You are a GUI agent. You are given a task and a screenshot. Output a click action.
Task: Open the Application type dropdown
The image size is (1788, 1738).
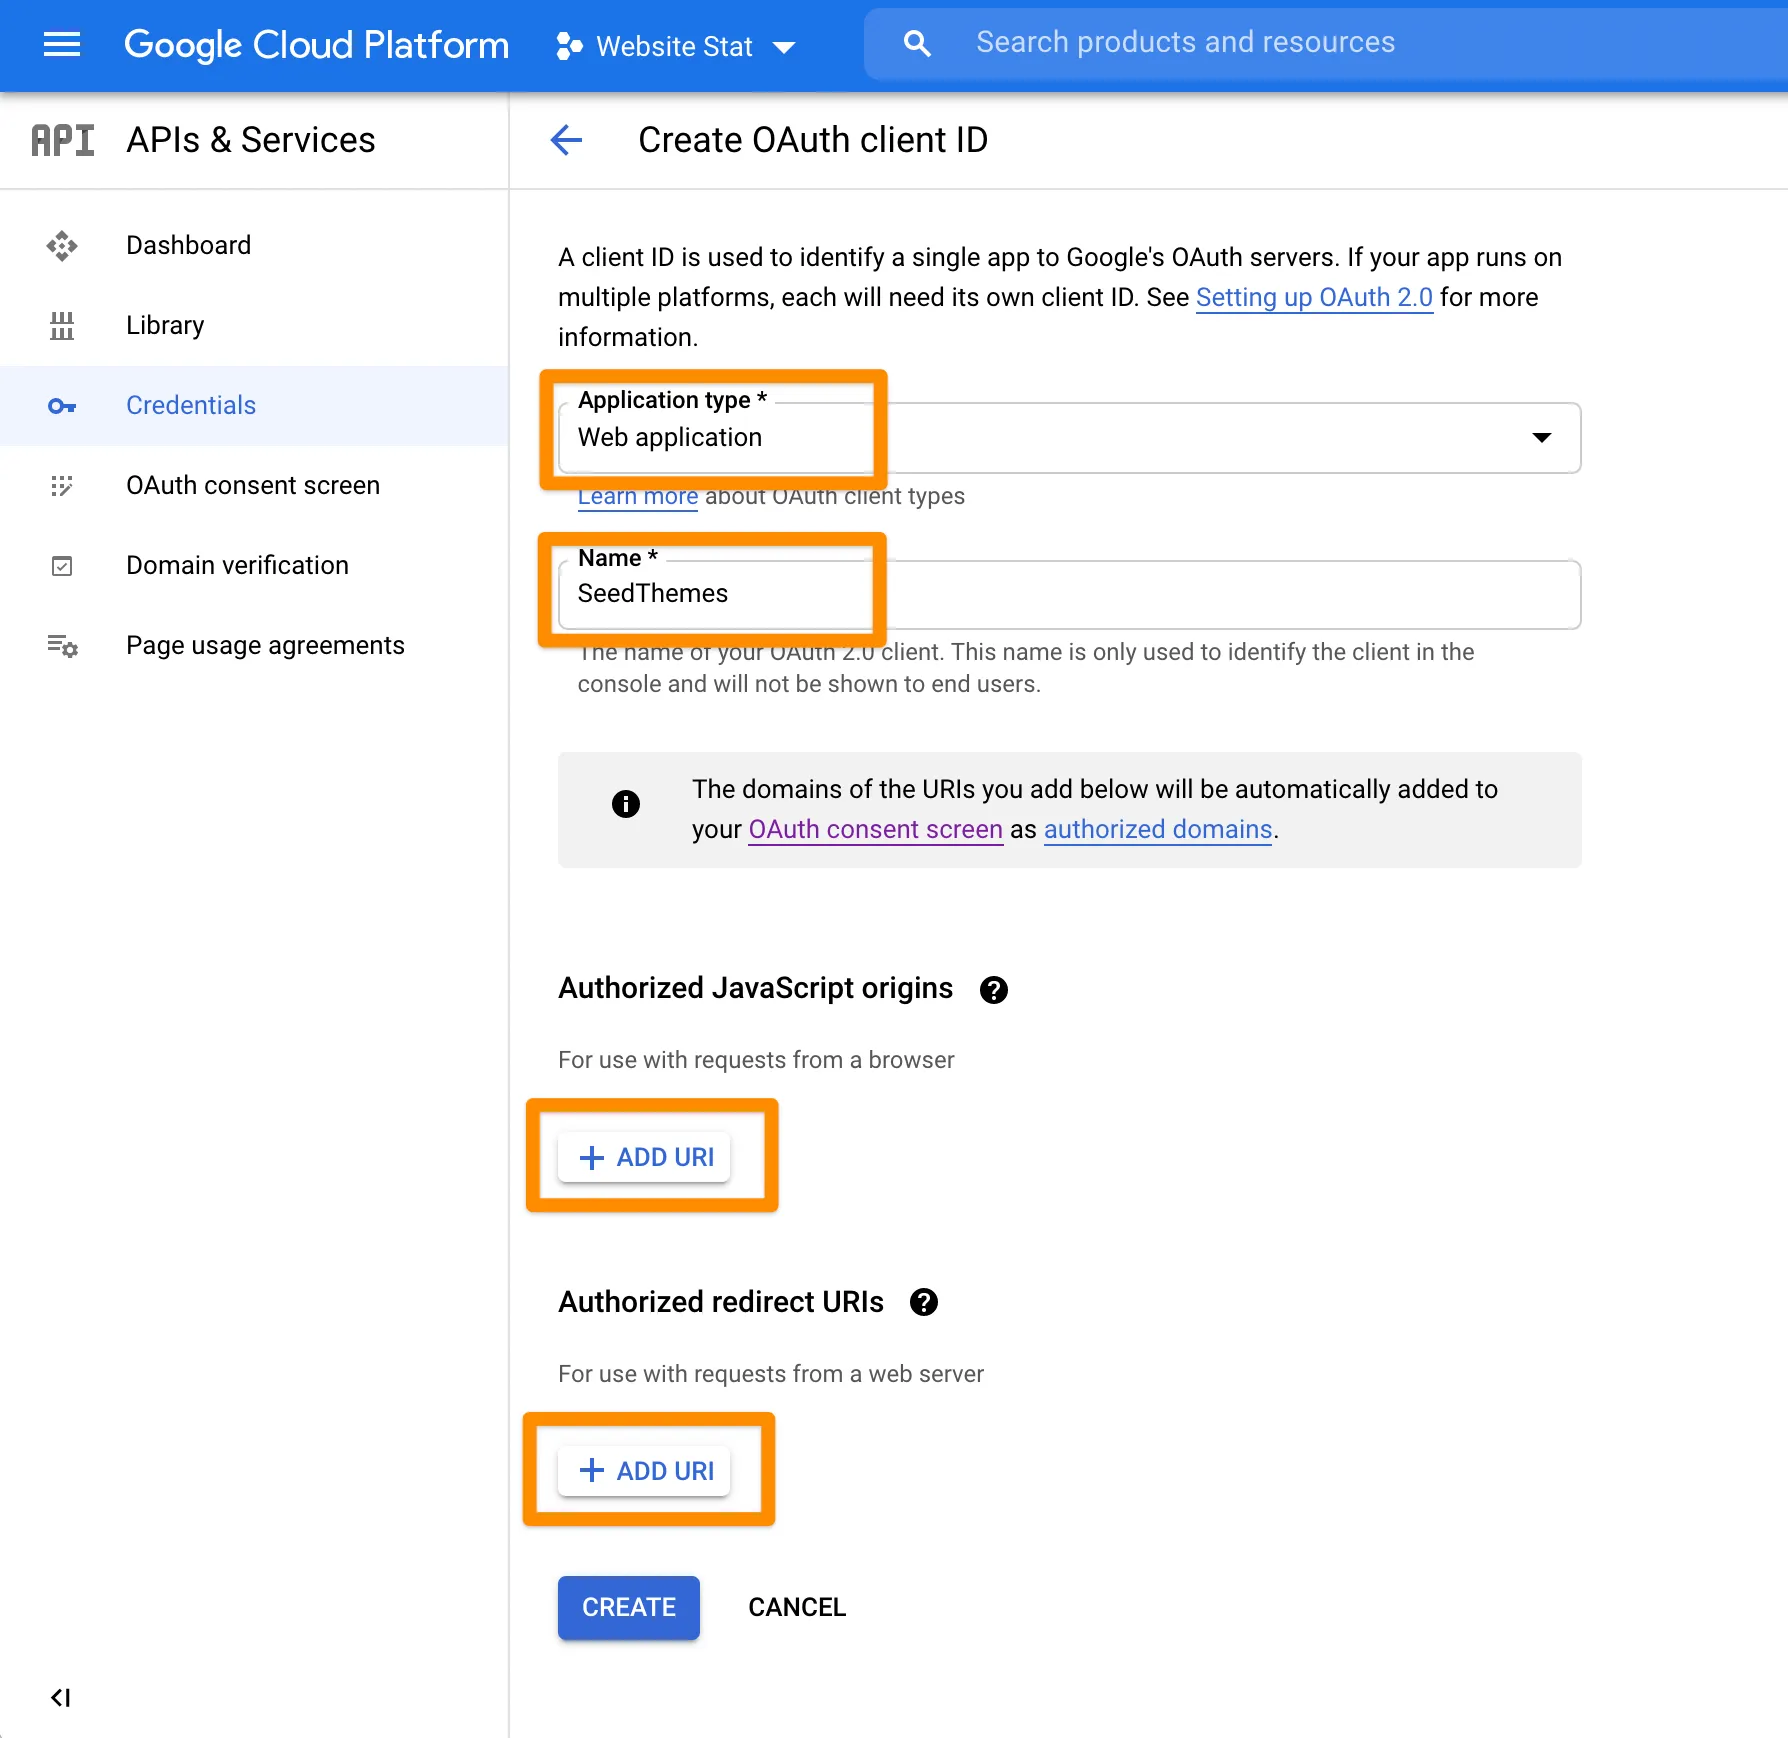pyautogui.click(x=1068, y=438)
